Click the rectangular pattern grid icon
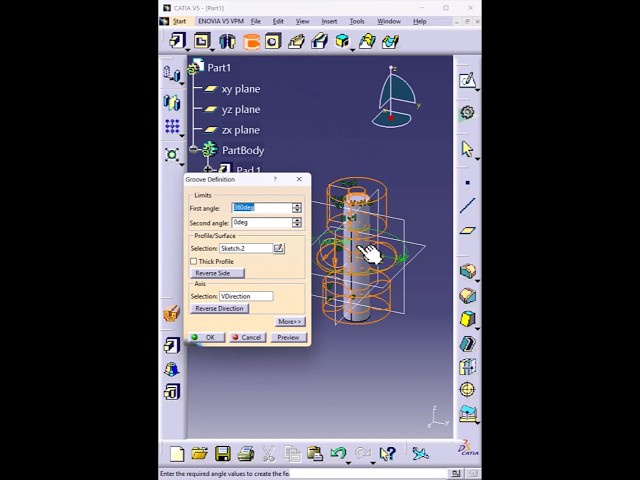 tap(172, 127)
